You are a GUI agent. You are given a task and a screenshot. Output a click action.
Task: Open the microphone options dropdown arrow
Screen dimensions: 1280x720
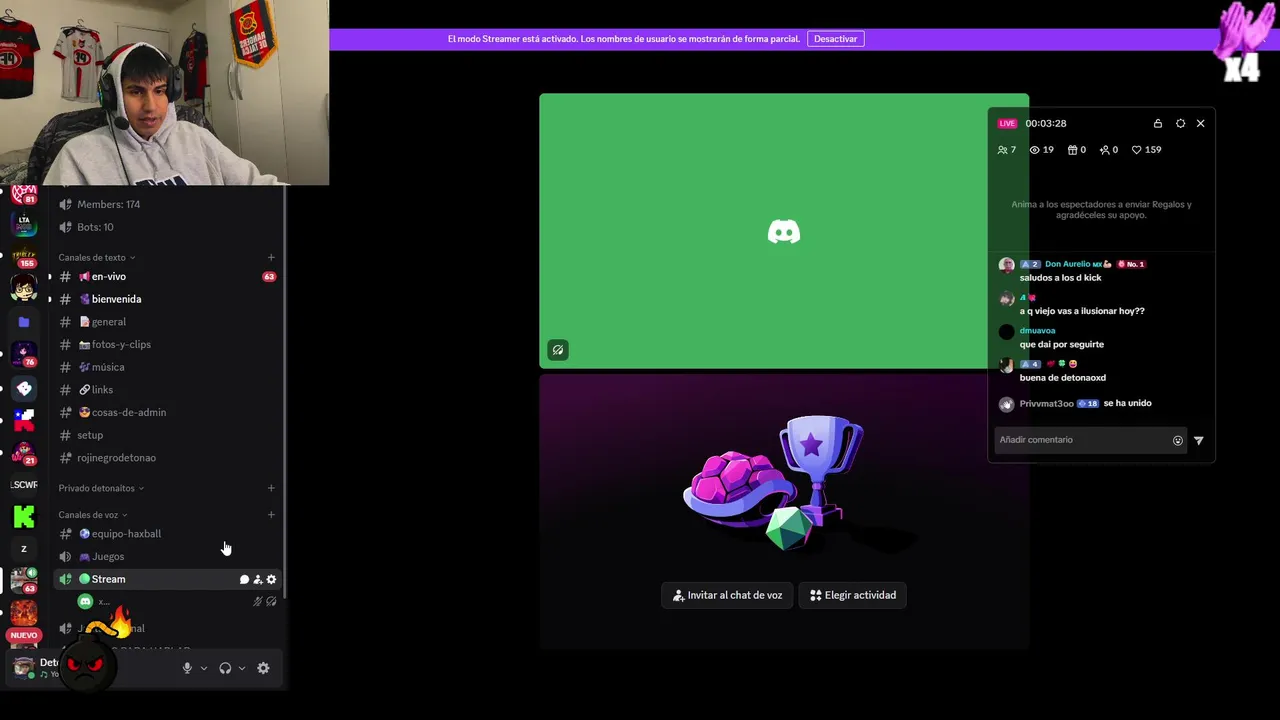pos(204,668)
